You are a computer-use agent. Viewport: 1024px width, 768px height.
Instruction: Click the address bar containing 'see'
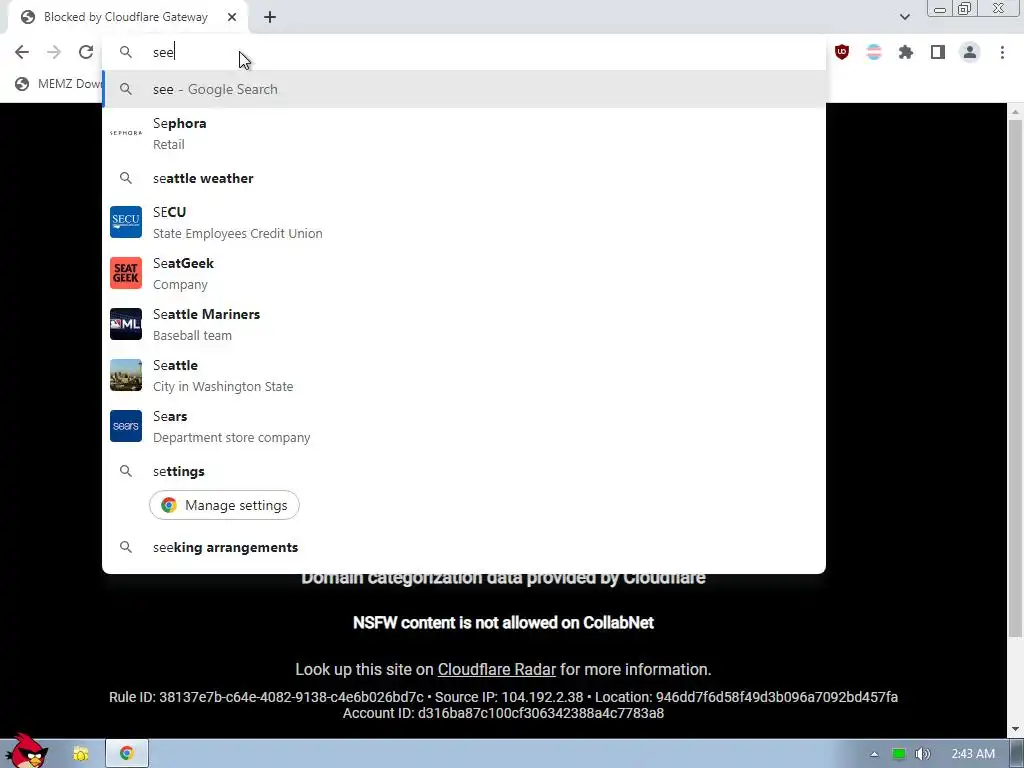tap(464, 52)
